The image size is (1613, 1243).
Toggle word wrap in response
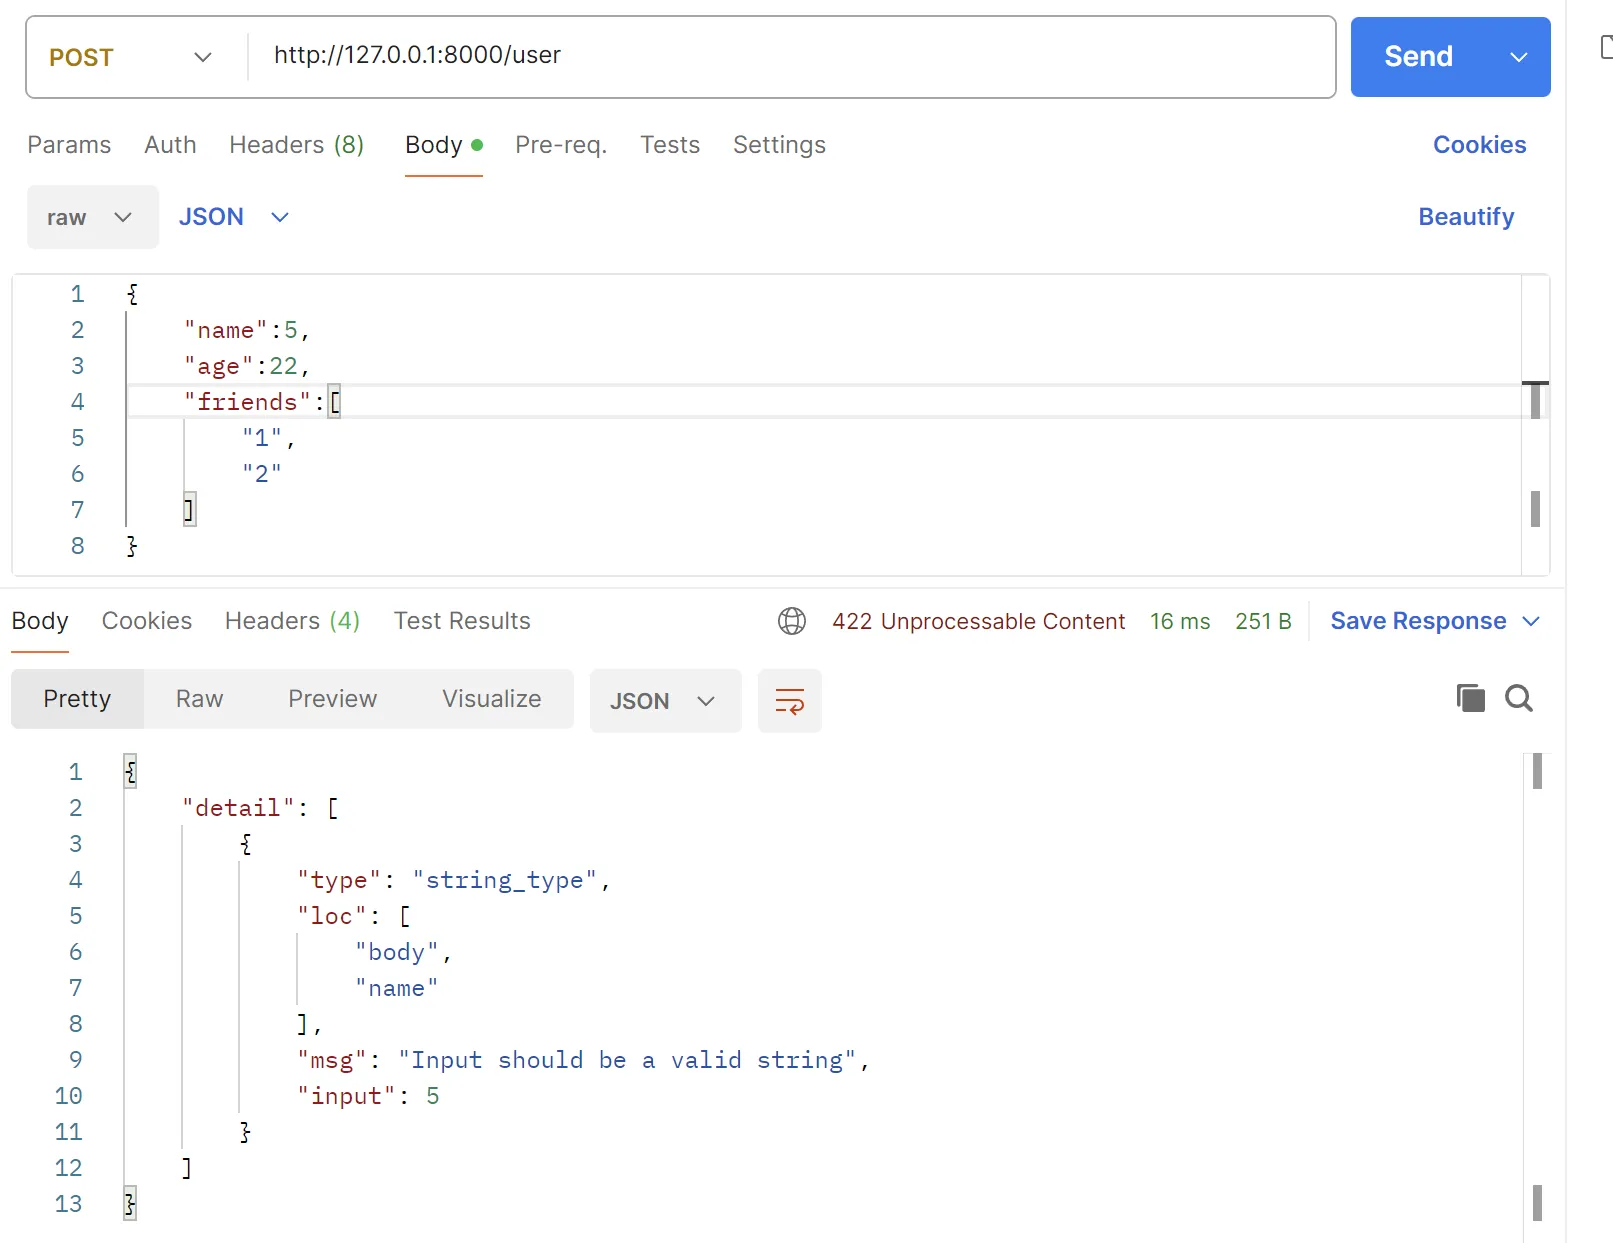(x=790, y=701)
